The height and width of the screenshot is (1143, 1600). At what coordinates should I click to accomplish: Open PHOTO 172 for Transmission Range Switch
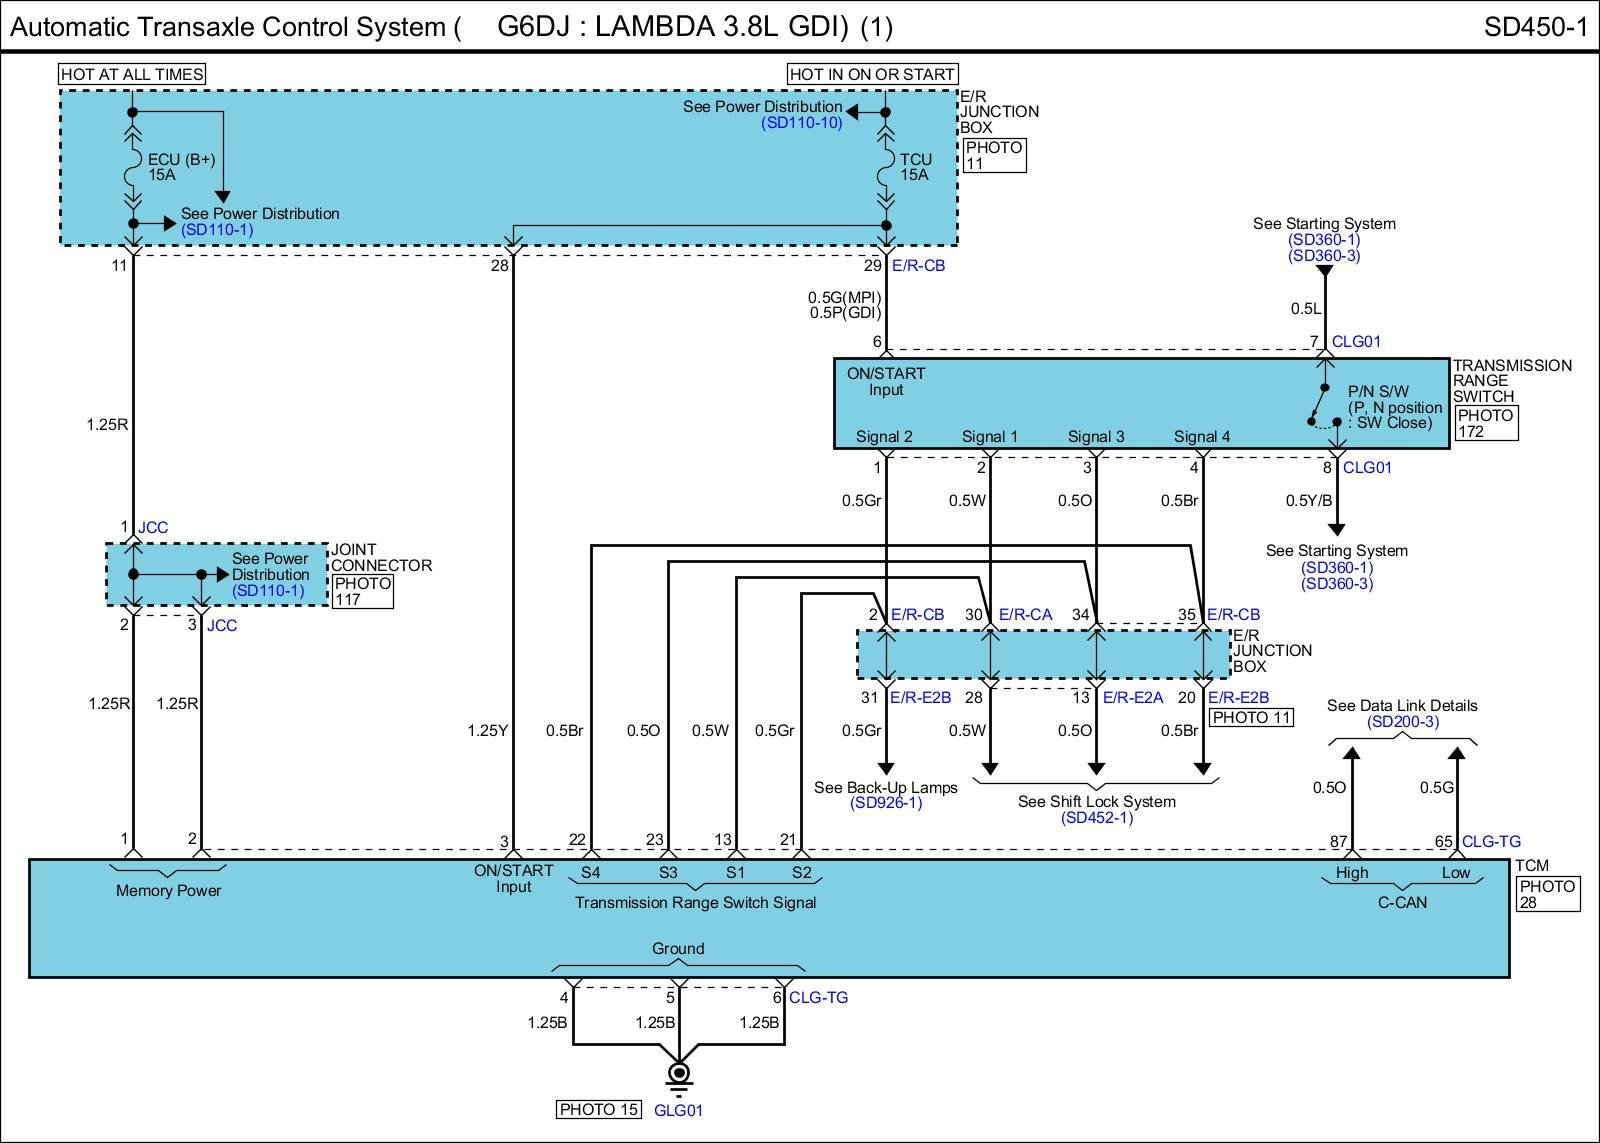pos(1485,424)
